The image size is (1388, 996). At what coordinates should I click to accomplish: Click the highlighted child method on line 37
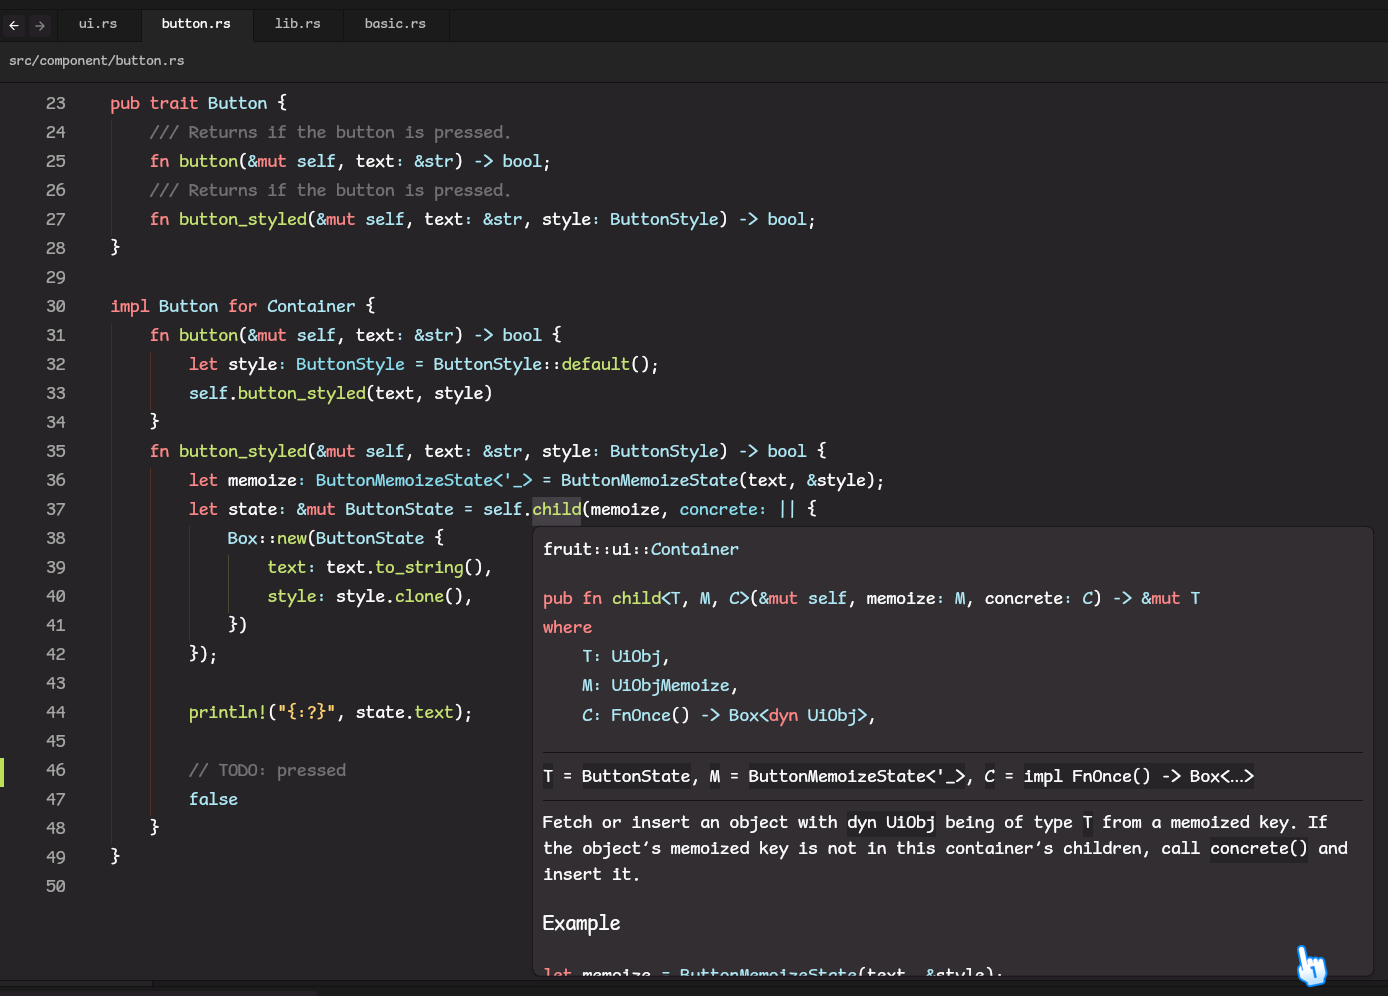[556, 509]
